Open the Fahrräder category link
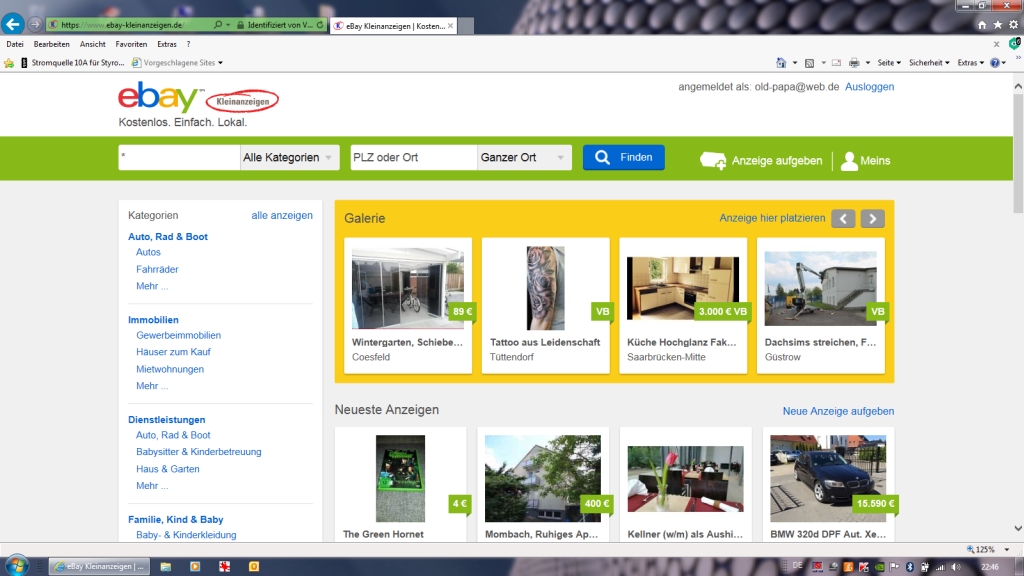 point(157,269)
